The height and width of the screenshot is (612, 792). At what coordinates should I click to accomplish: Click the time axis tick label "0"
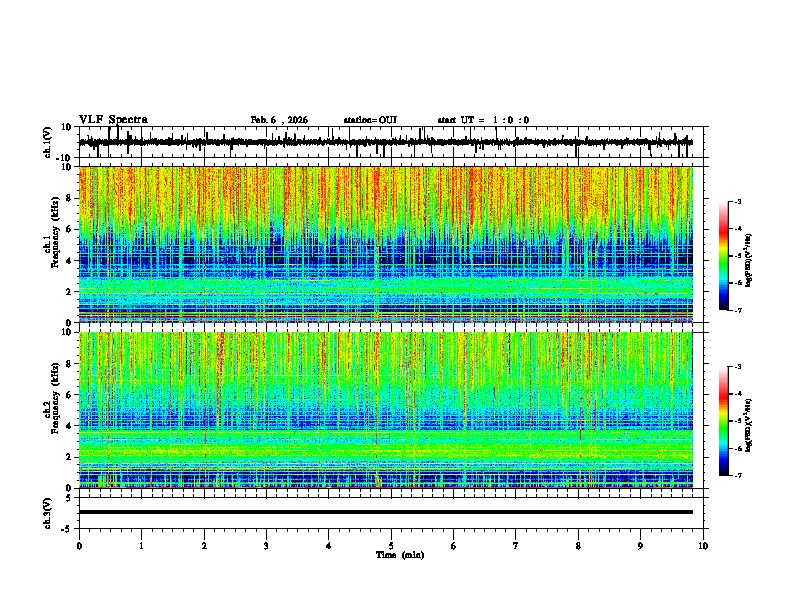79,546
